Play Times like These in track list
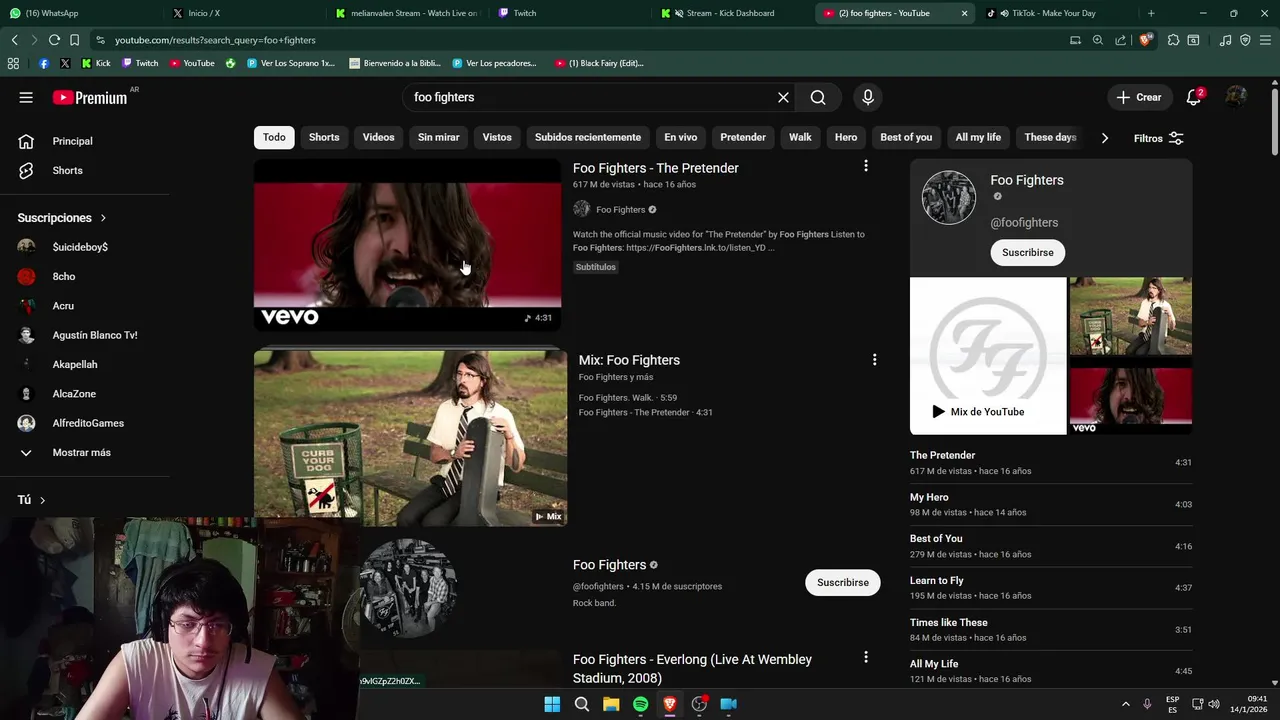Image resolution: width=1280 pixels, height=720 pixels. 1051,629
